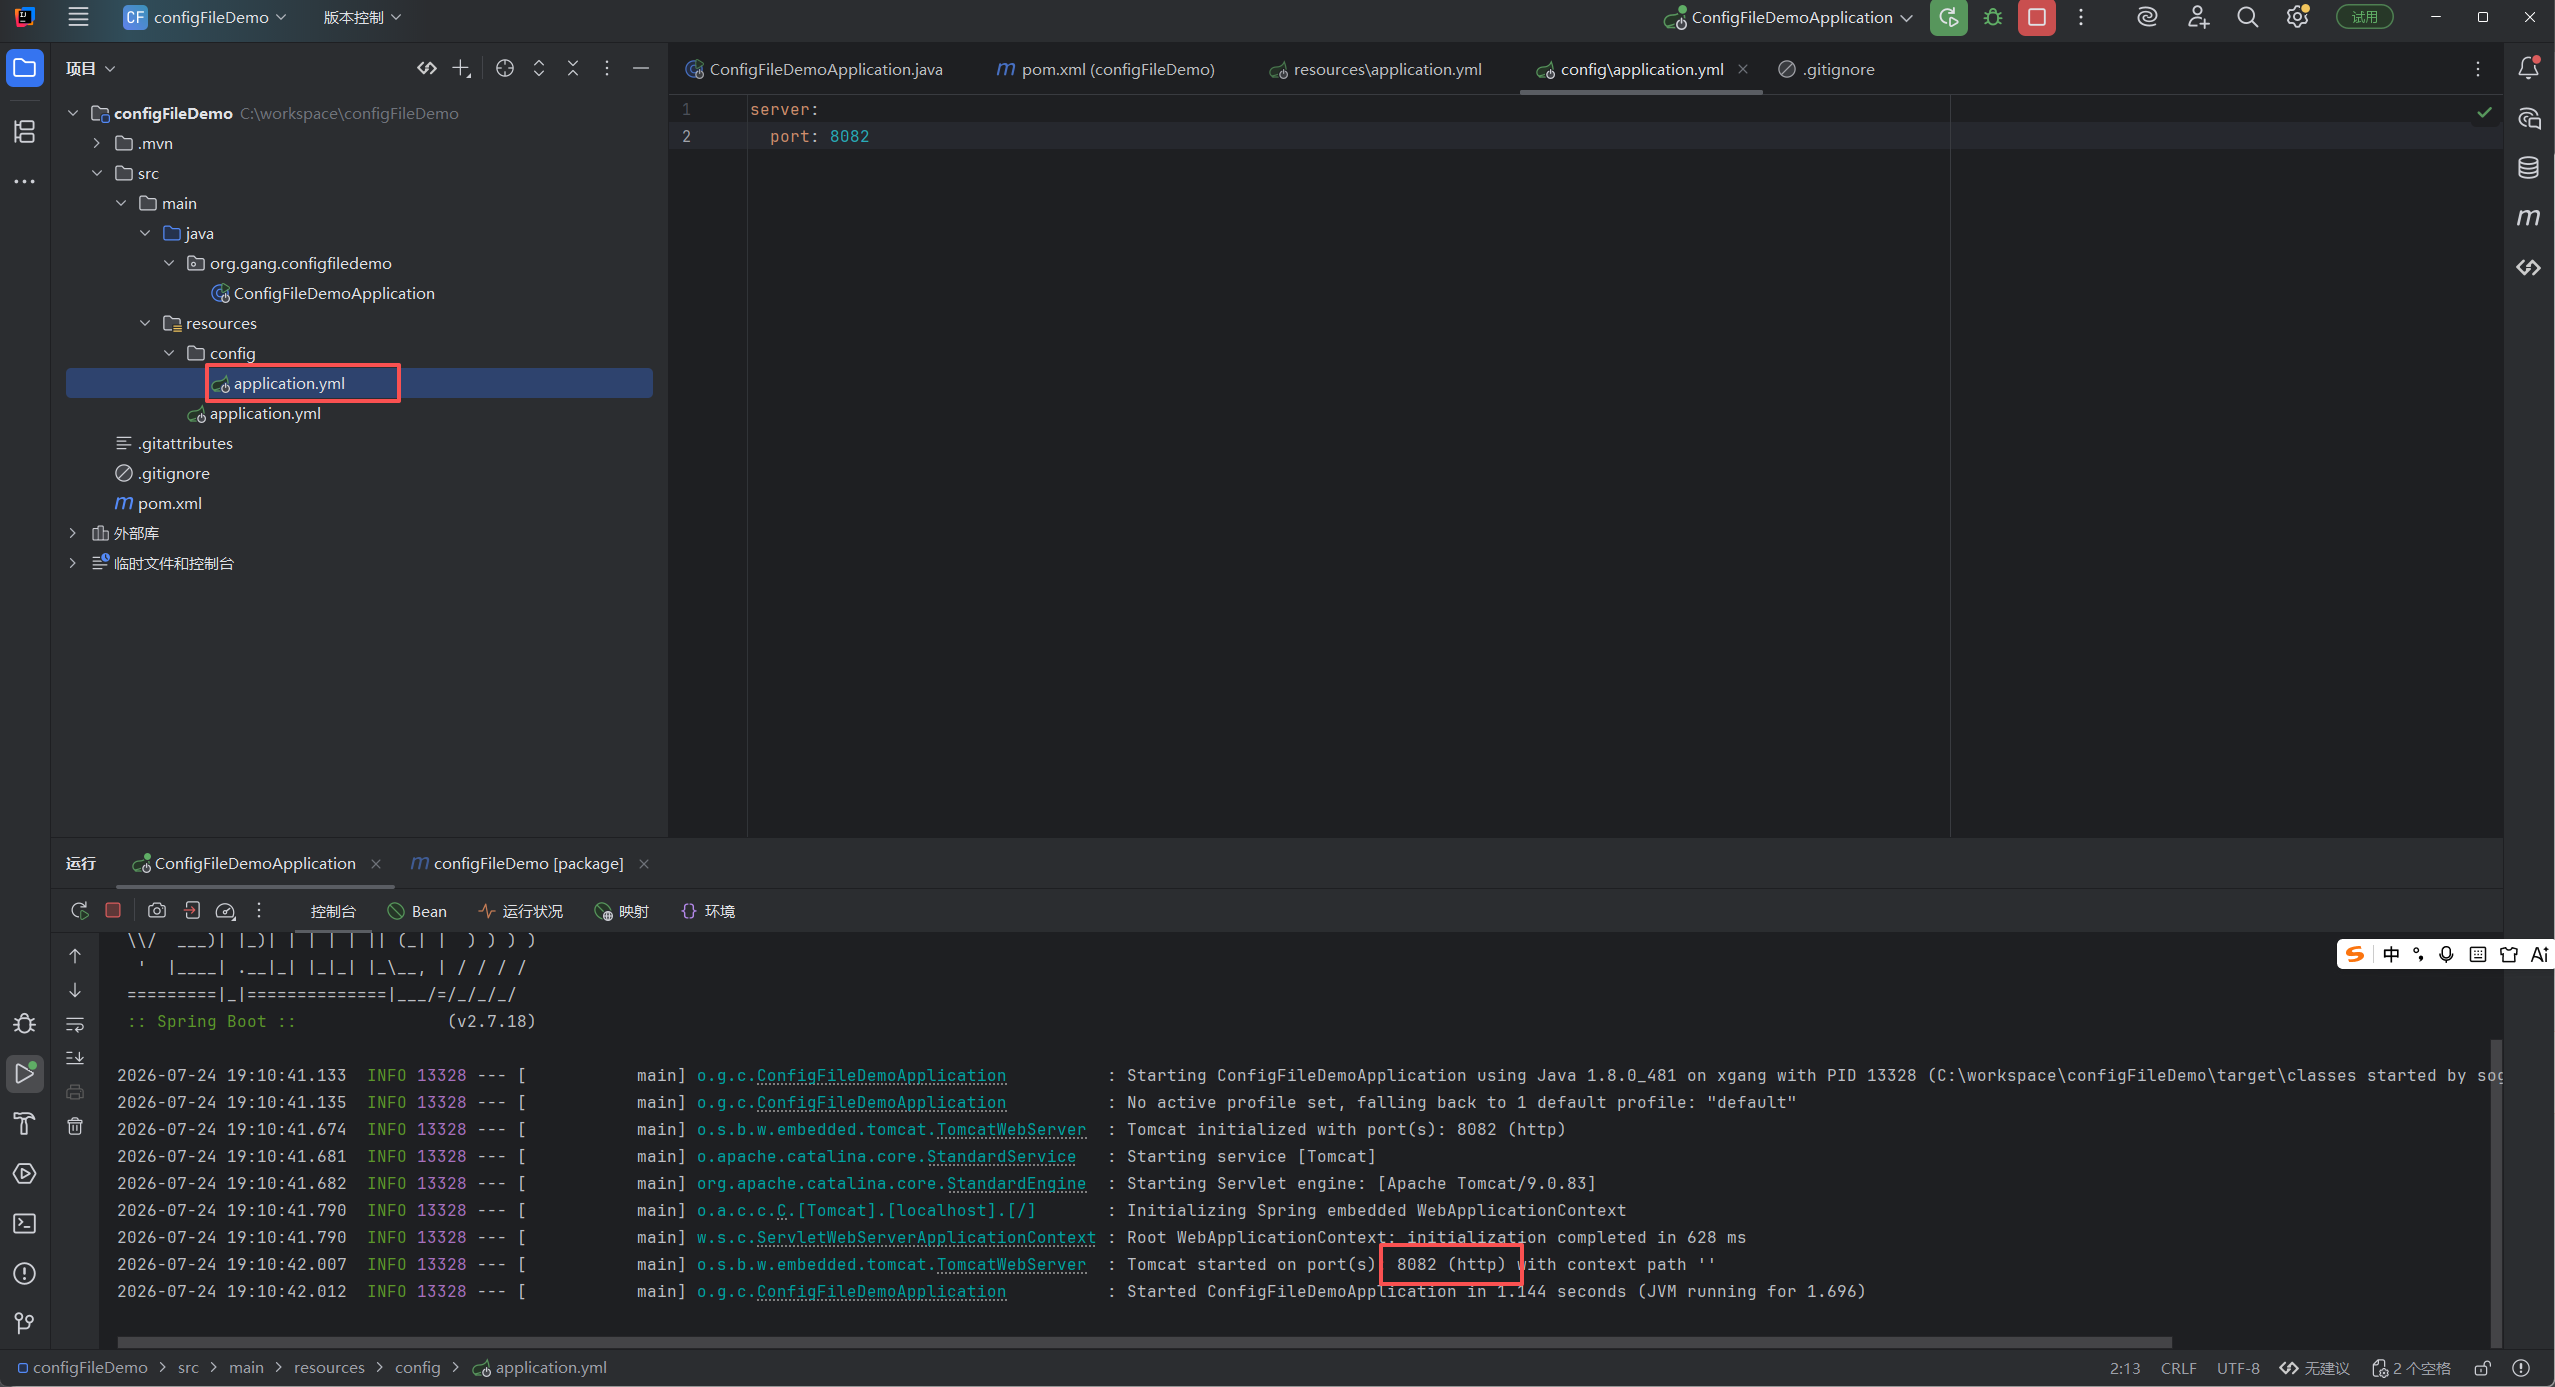Open configFileDemo [package] run tab
This screenshot has width=2555, height=1387.
point(517,863)
